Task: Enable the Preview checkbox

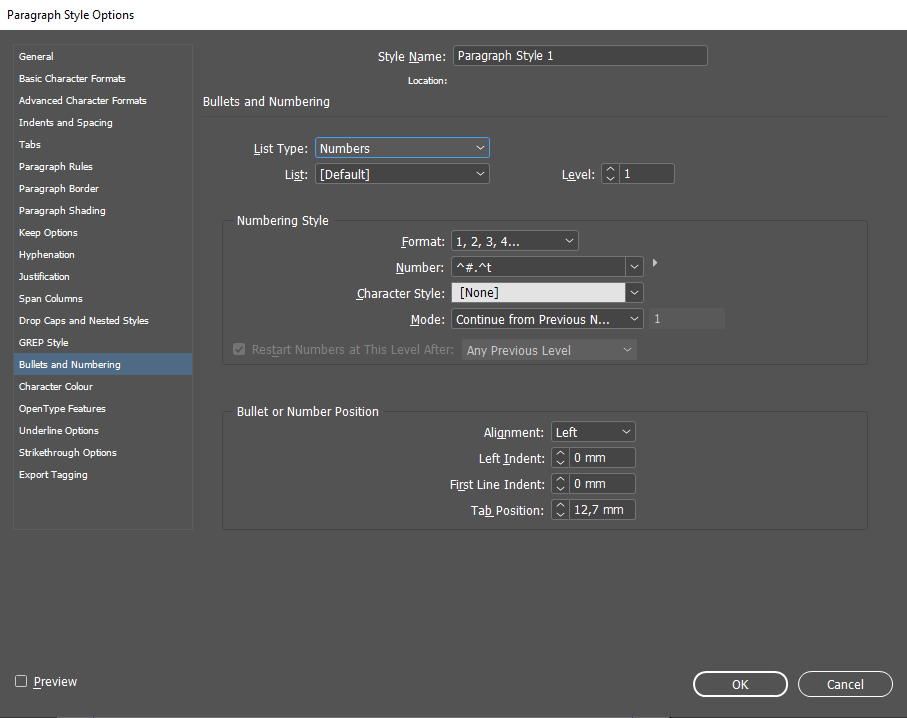Action: point(22,681)
